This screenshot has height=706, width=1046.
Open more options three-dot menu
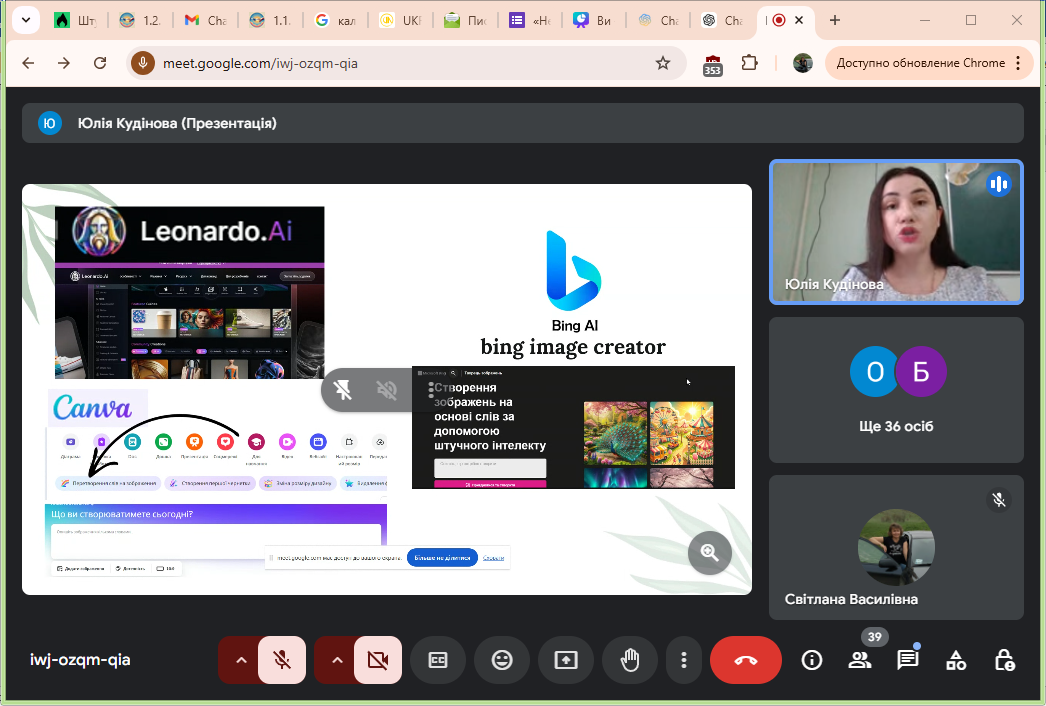pos(684,660)
